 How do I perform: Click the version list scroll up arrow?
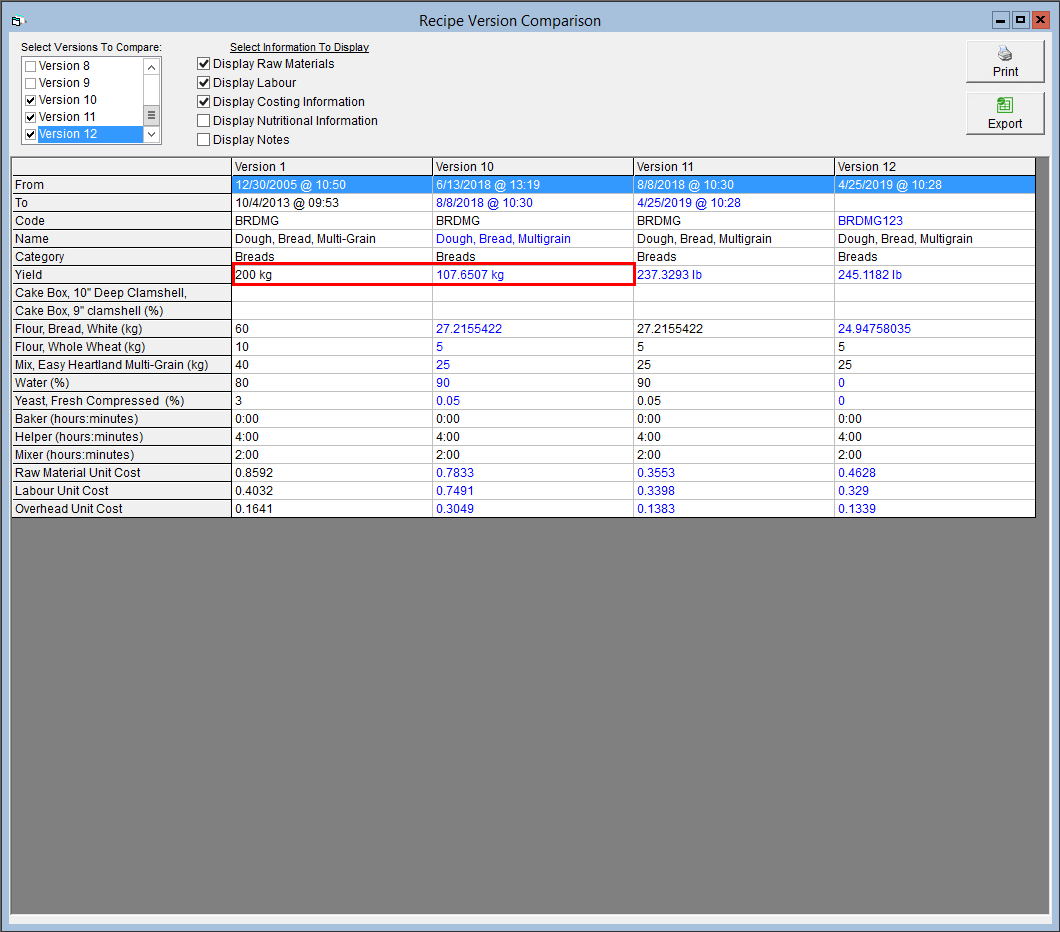[x=151, y=67]
